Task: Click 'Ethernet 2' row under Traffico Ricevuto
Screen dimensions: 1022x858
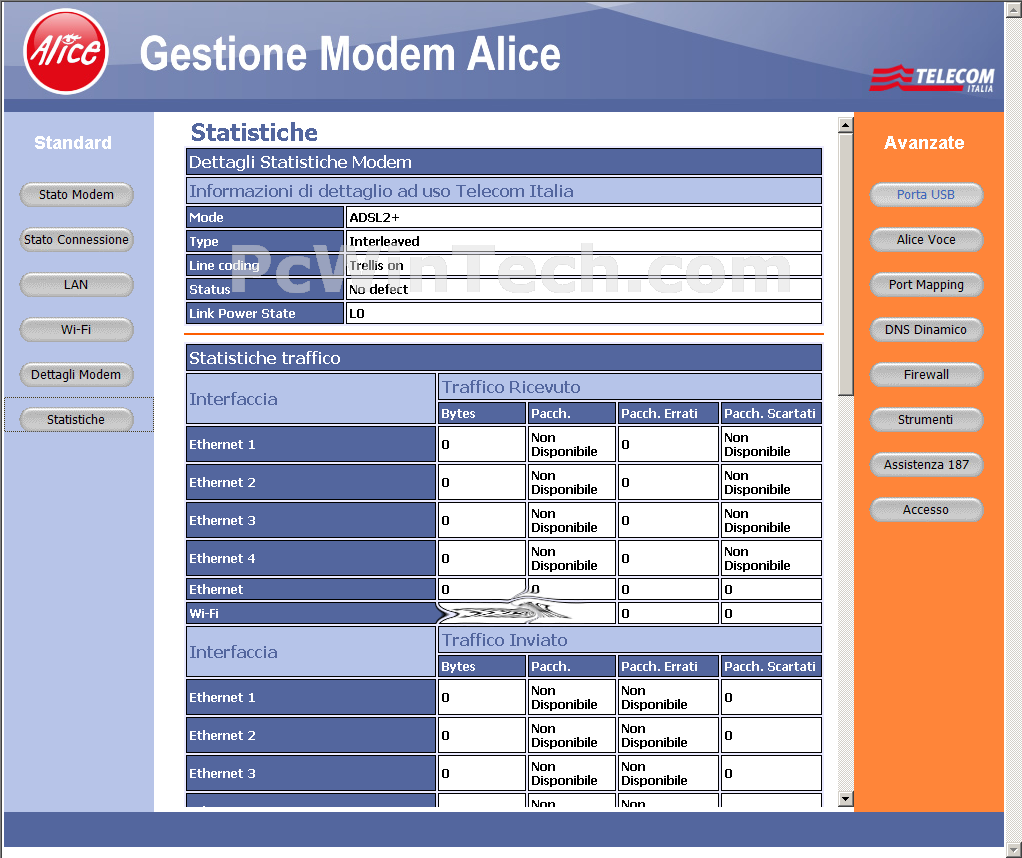Action: click(x=311, y=482)
